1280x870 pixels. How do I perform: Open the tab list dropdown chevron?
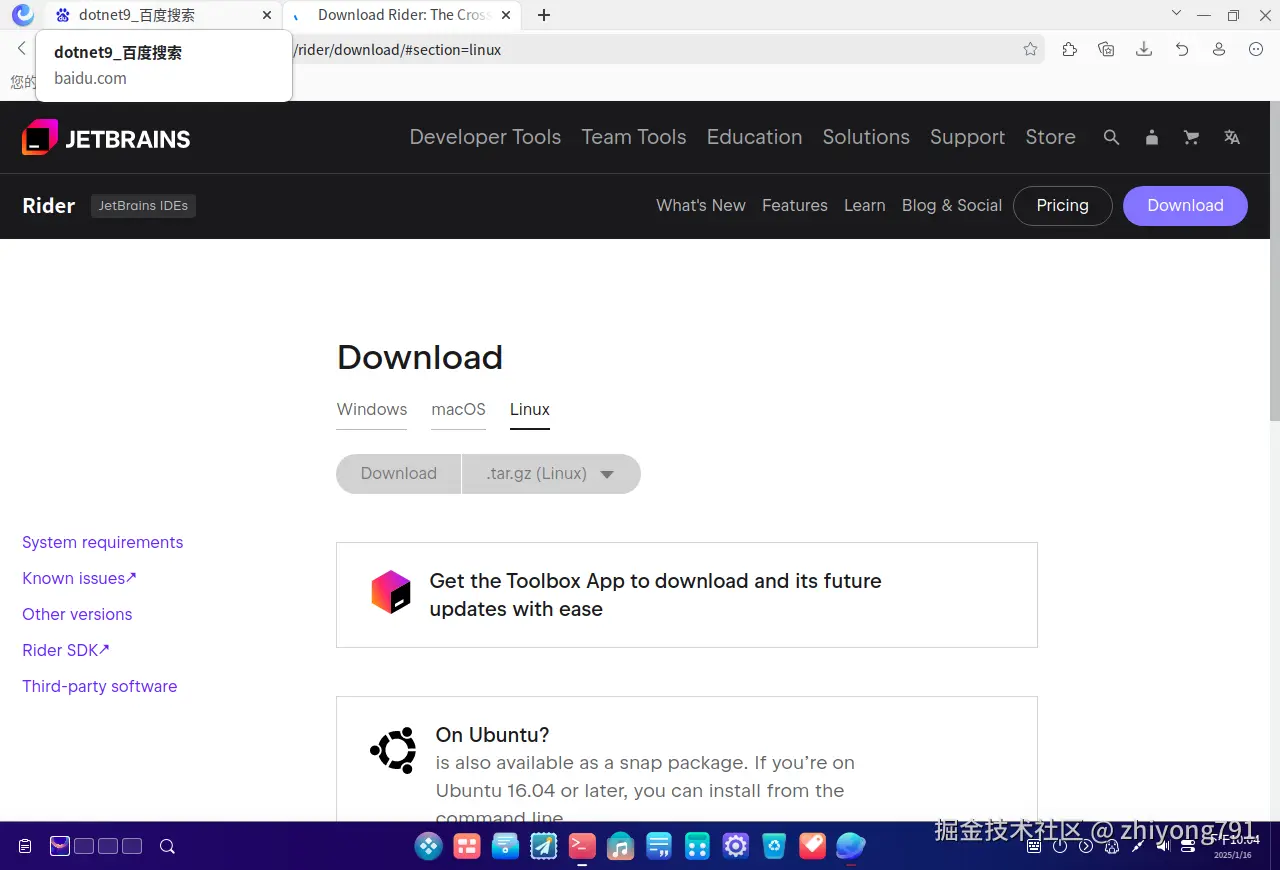1176,14
